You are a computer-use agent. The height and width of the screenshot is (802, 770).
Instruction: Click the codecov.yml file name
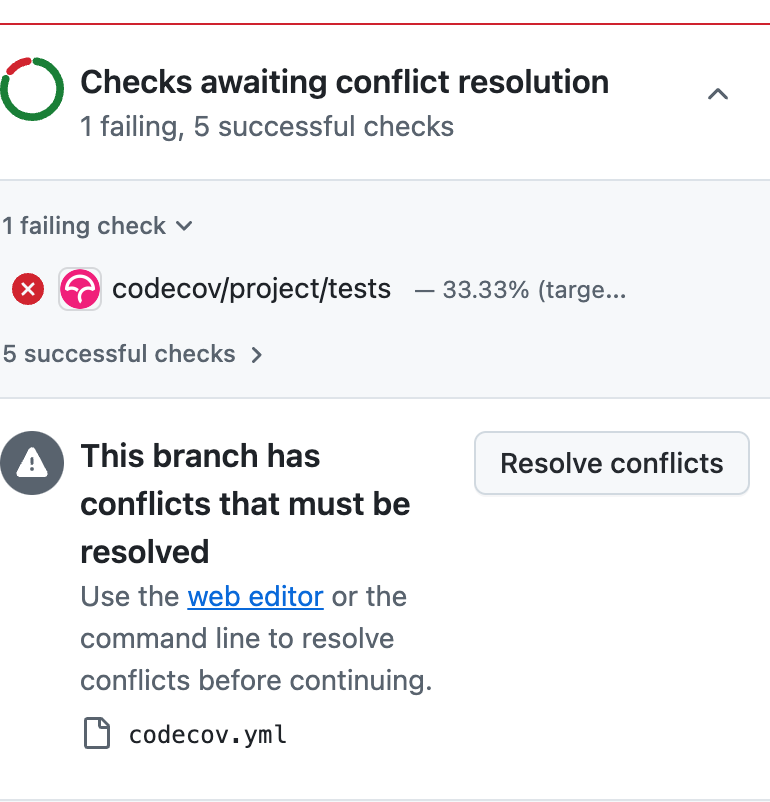[207, 733]
